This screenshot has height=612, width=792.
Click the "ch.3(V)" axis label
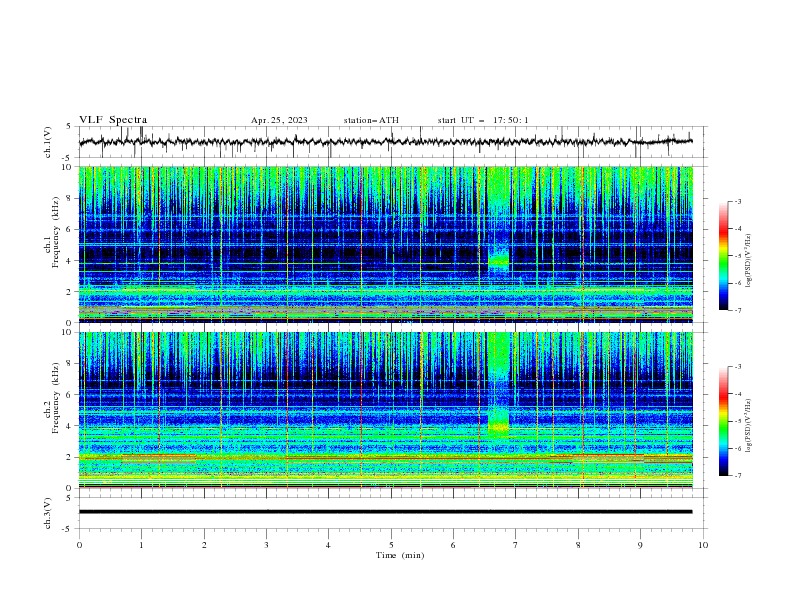48,513
